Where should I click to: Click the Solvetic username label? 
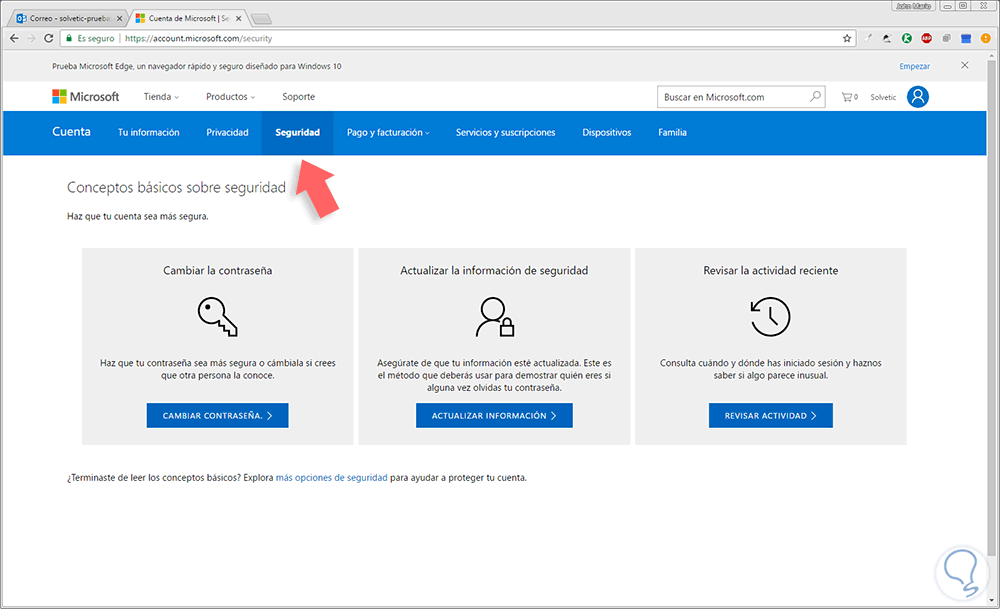[x=883, y=97]
